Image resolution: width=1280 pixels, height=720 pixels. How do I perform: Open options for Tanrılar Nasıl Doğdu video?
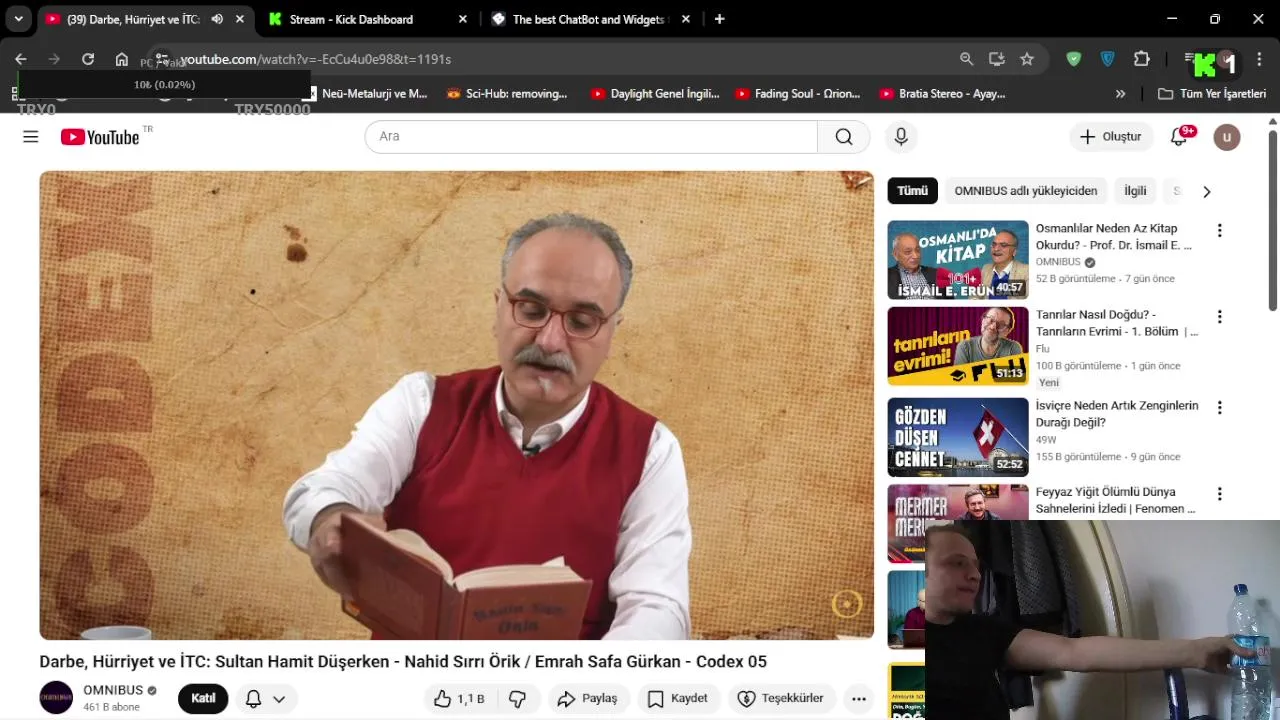tap(1219, 317)
